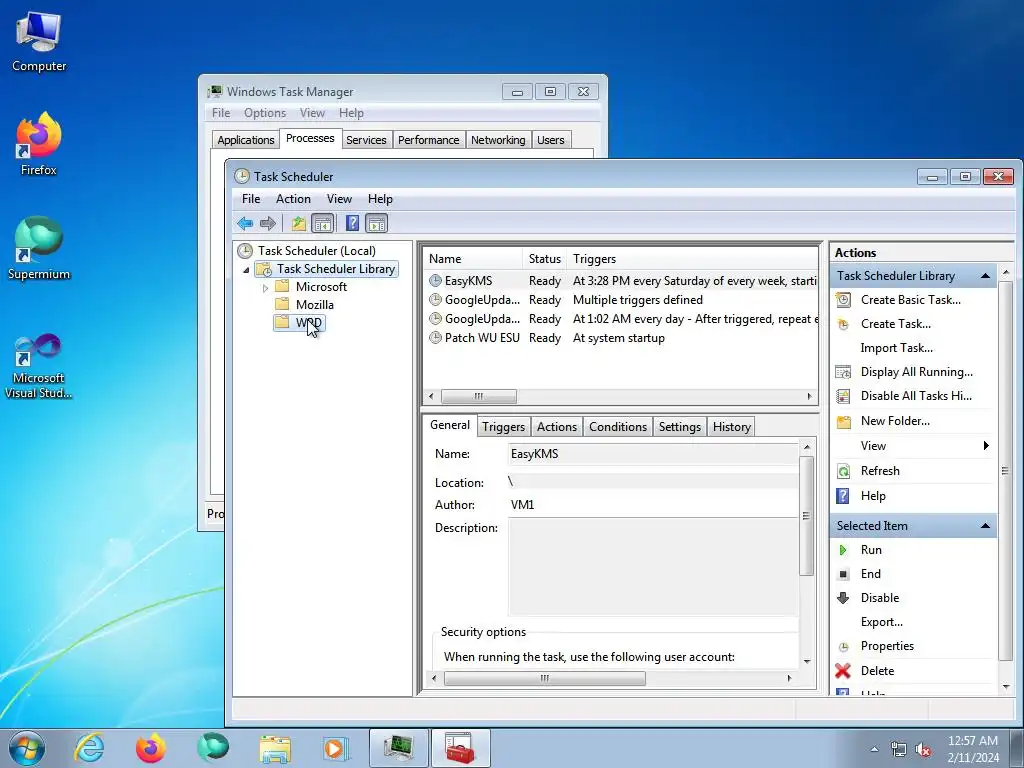
Task: Switch to the Settings tab
Action: coord(680,427)
